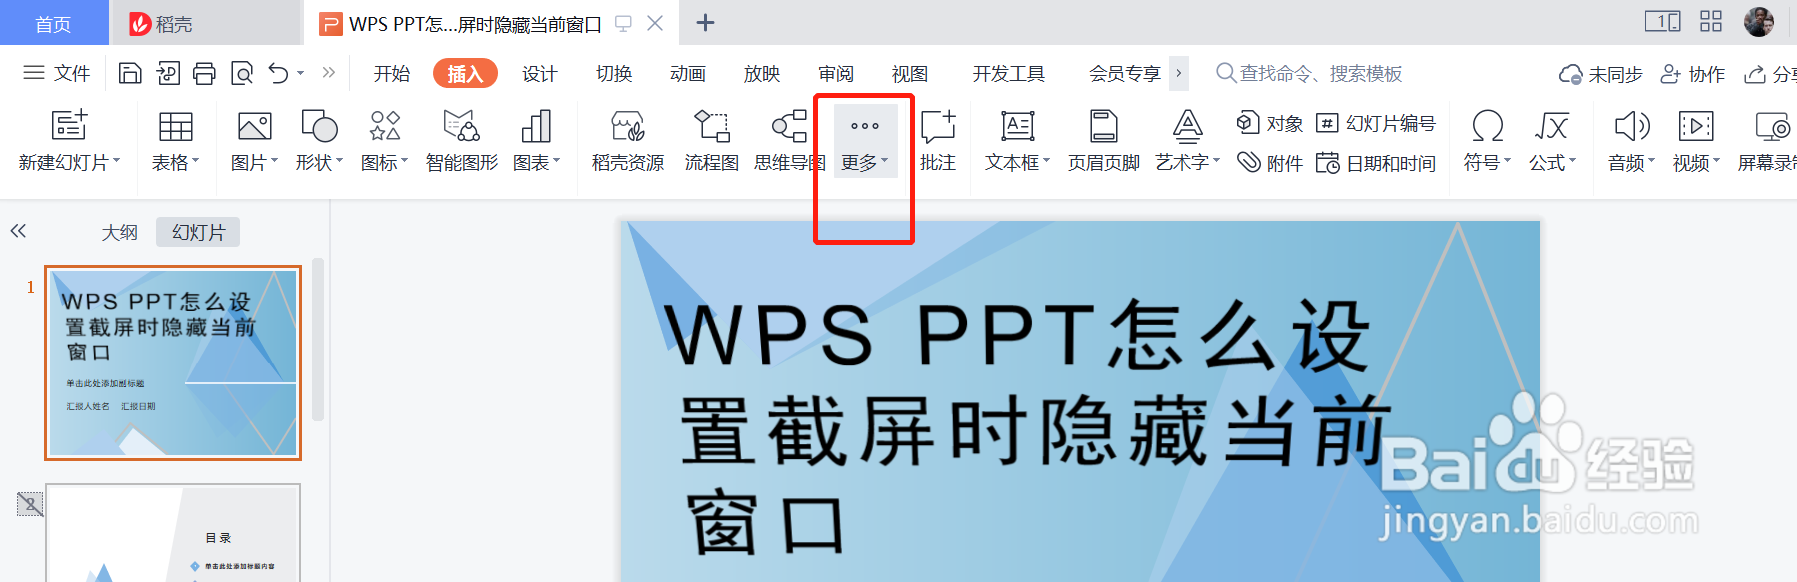Screen dimensions: 1797x582
Task: Click the Picture (图片) icon
Action: click(x=254, y=126)
